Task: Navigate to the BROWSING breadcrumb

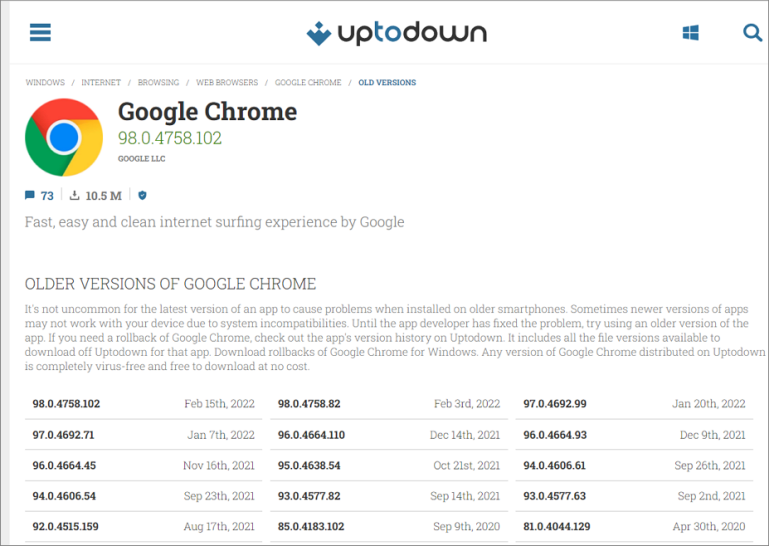Action: (x=158, y=83)
